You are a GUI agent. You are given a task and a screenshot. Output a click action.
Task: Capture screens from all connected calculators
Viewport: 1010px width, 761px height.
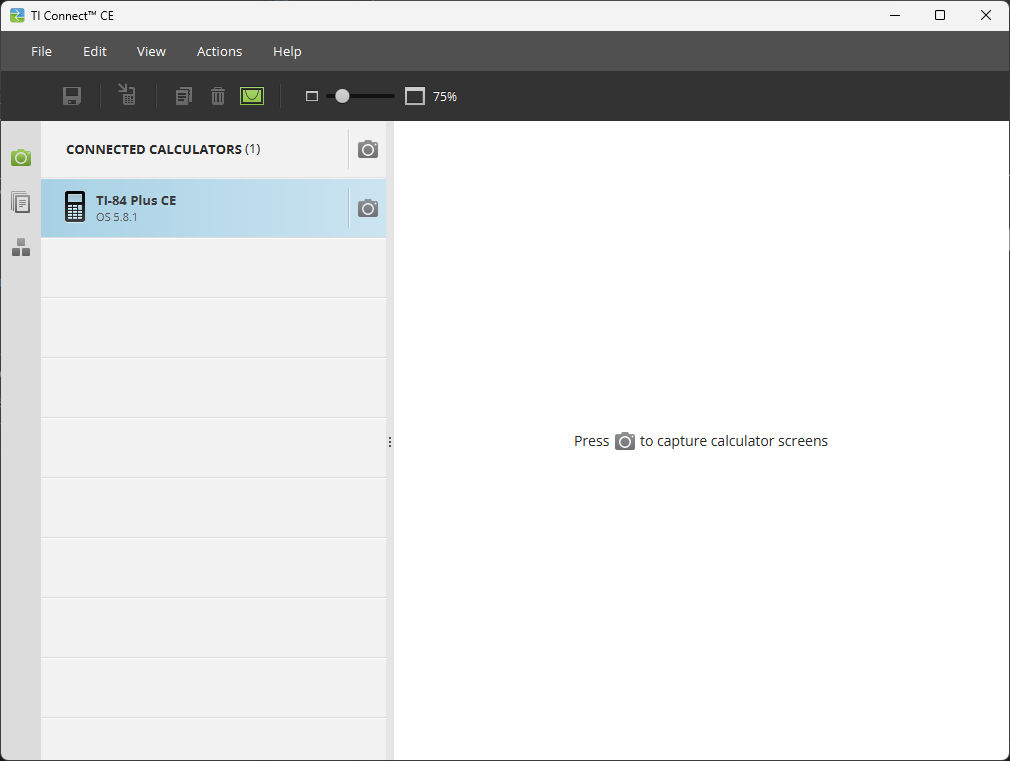368,149
